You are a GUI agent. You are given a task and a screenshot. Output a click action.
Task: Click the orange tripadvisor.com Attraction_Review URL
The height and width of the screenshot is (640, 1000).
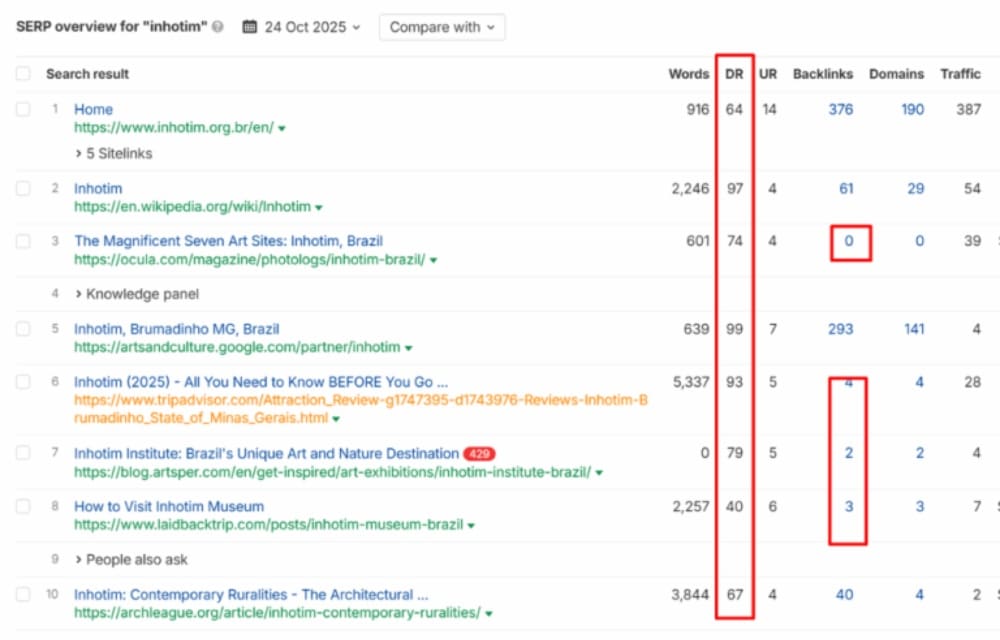(361, 409)
